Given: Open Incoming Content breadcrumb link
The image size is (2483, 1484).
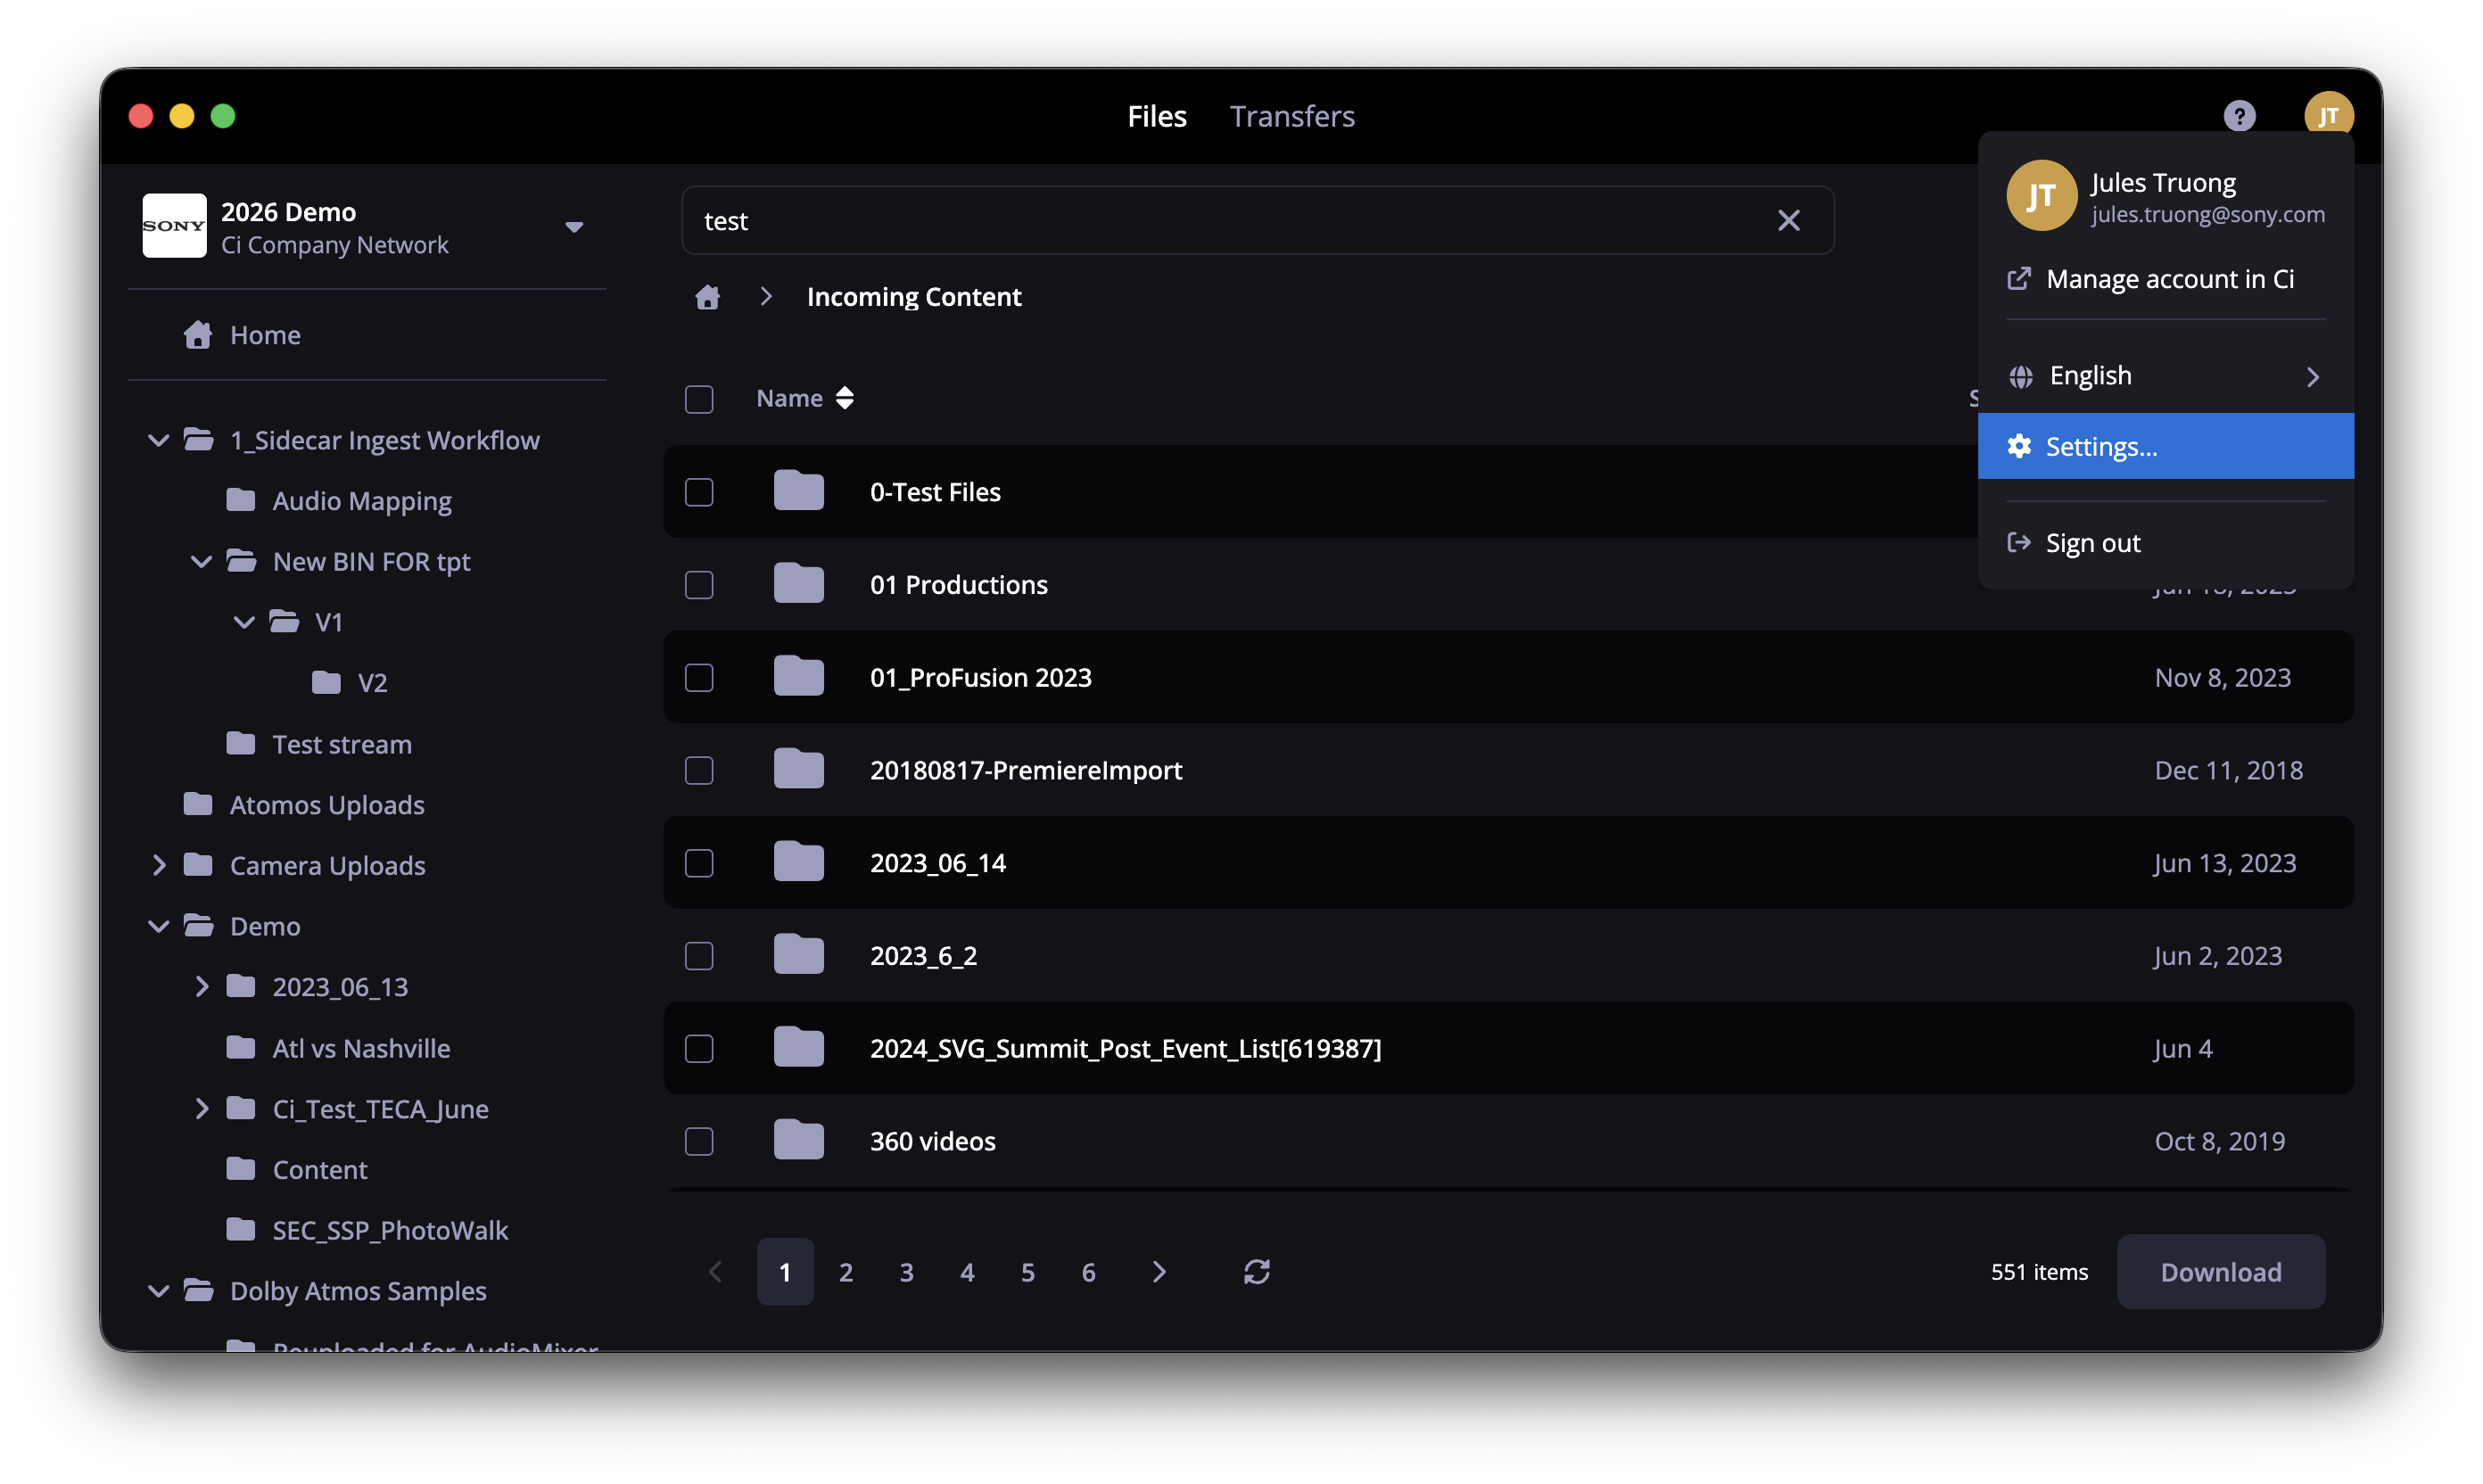Looking at the screenshot, I should tap(913, 297).
